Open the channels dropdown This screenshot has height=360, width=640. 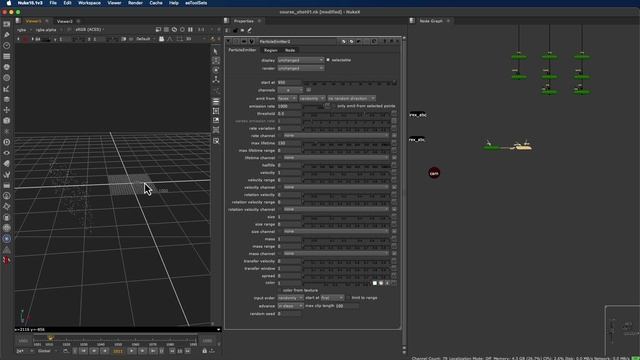click(290, 90)
